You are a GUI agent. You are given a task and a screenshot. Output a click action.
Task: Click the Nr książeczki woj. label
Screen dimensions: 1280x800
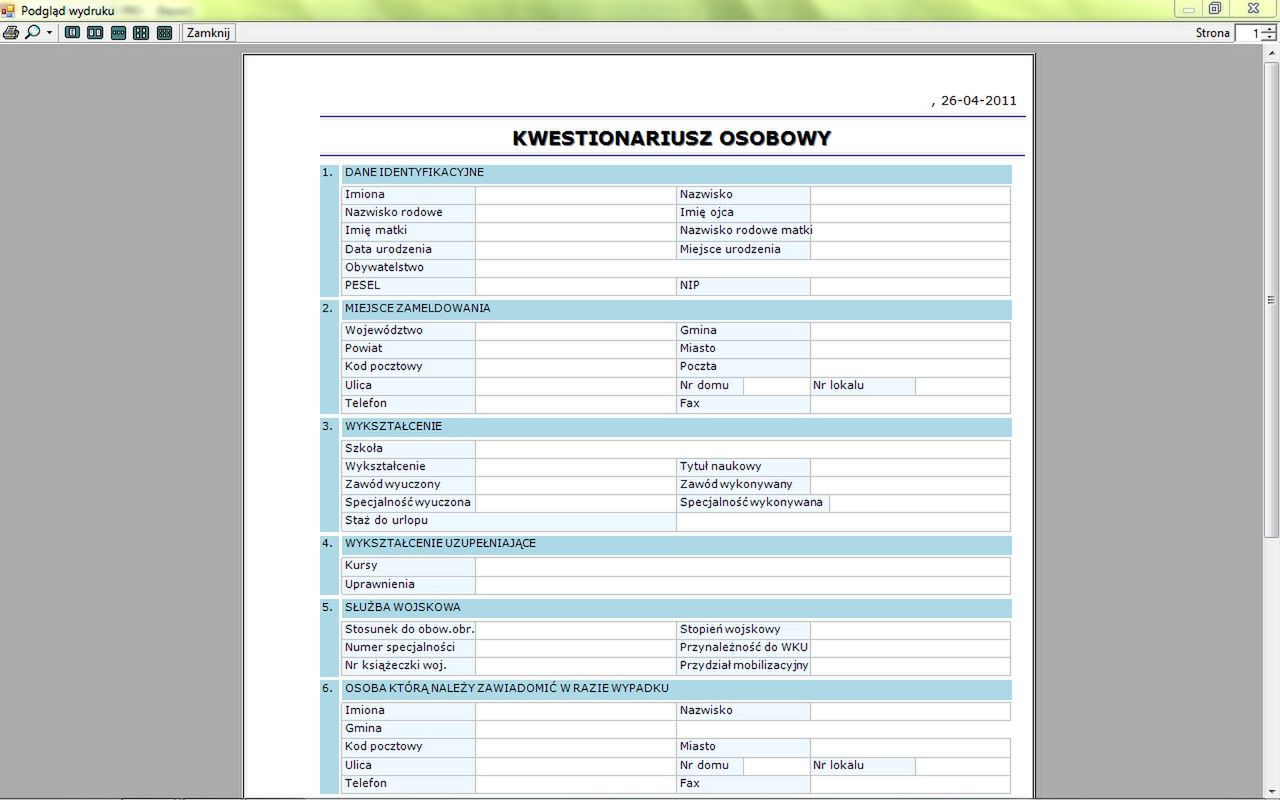pos(396,665)
